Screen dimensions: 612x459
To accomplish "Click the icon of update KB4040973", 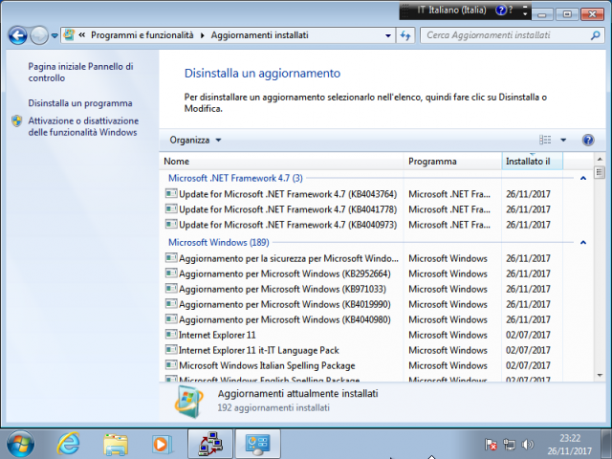I will pos(171,224).
